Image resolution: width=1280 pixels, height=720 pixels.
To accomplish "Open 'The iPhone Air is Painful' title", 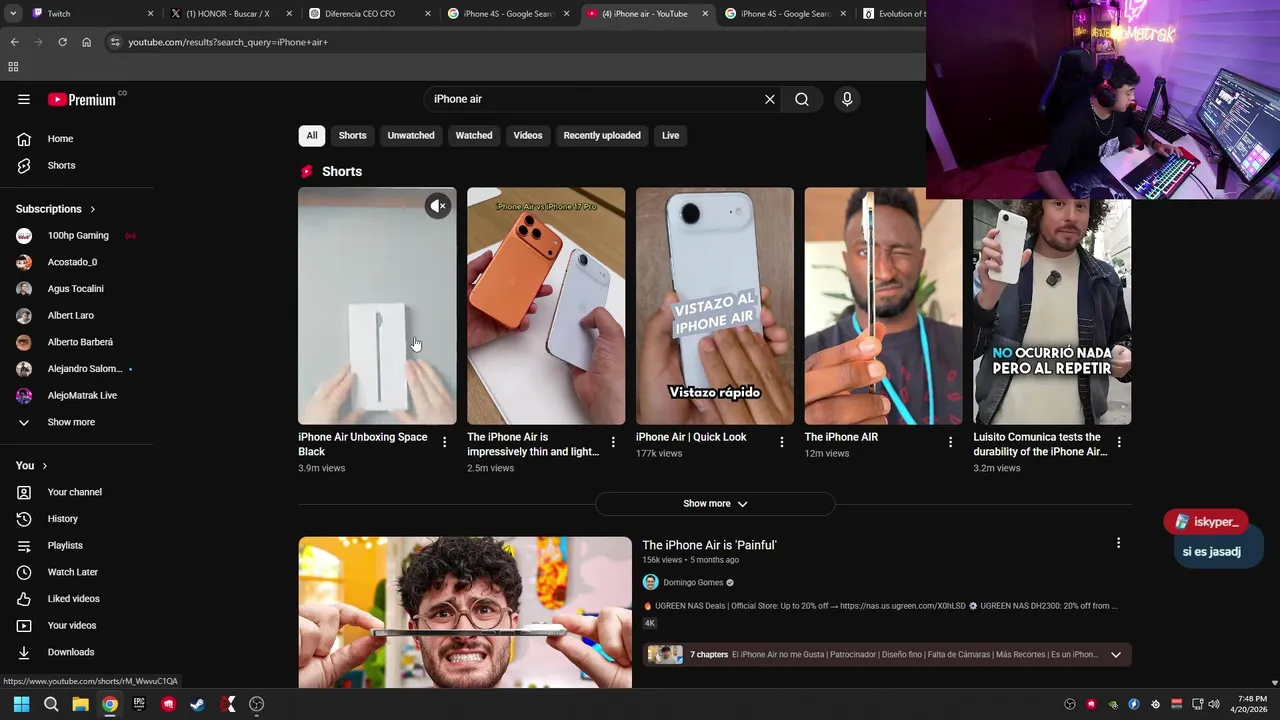I will click(709, 545).
